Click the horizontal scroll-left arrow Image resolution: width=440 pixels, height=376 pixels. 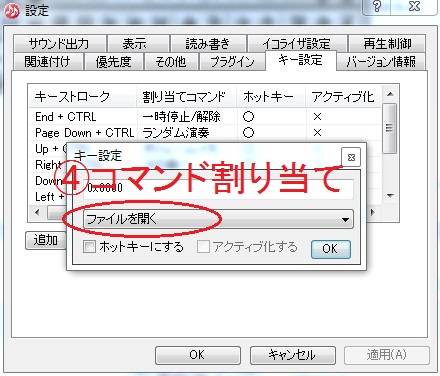click(37, 212)
